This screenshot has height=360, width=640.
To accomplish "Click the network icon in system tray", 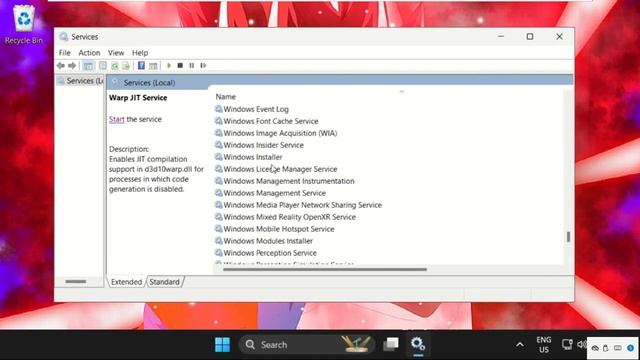I will point(567,345).
